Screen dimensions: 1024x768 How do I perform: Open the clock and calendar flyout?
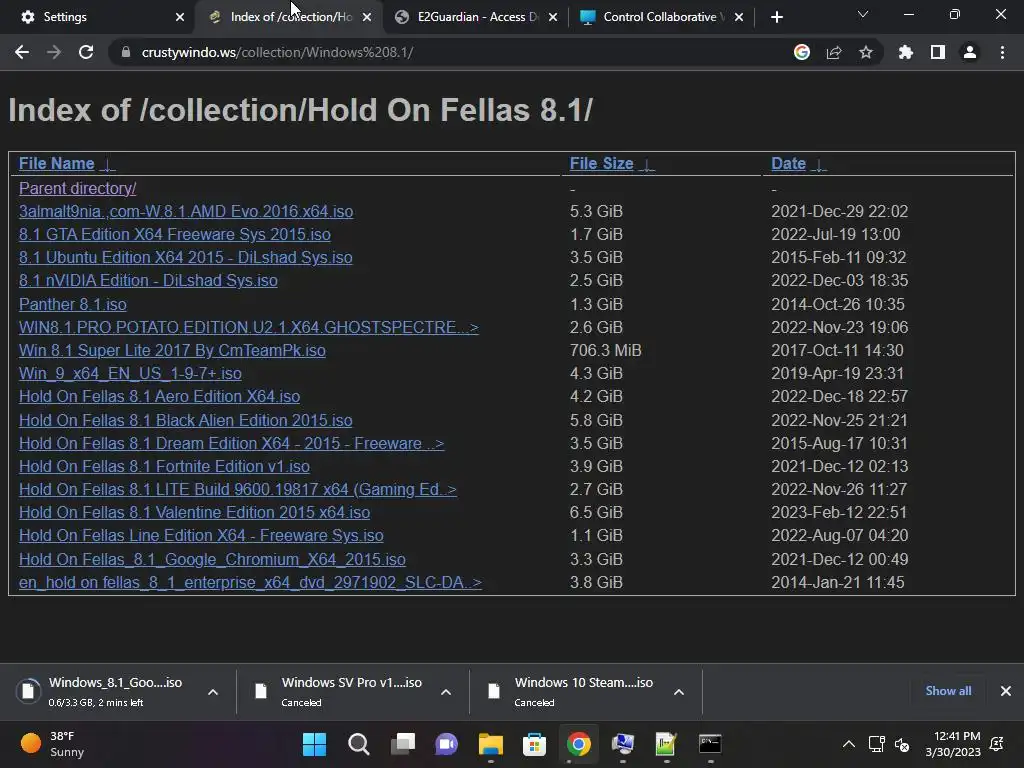pyautogui.click(x=953, y=744)
